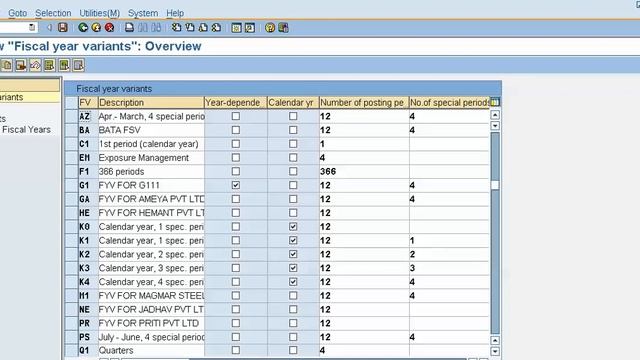Click the Next Page icon
The image size is (640, 360).
tap(203, 28)
